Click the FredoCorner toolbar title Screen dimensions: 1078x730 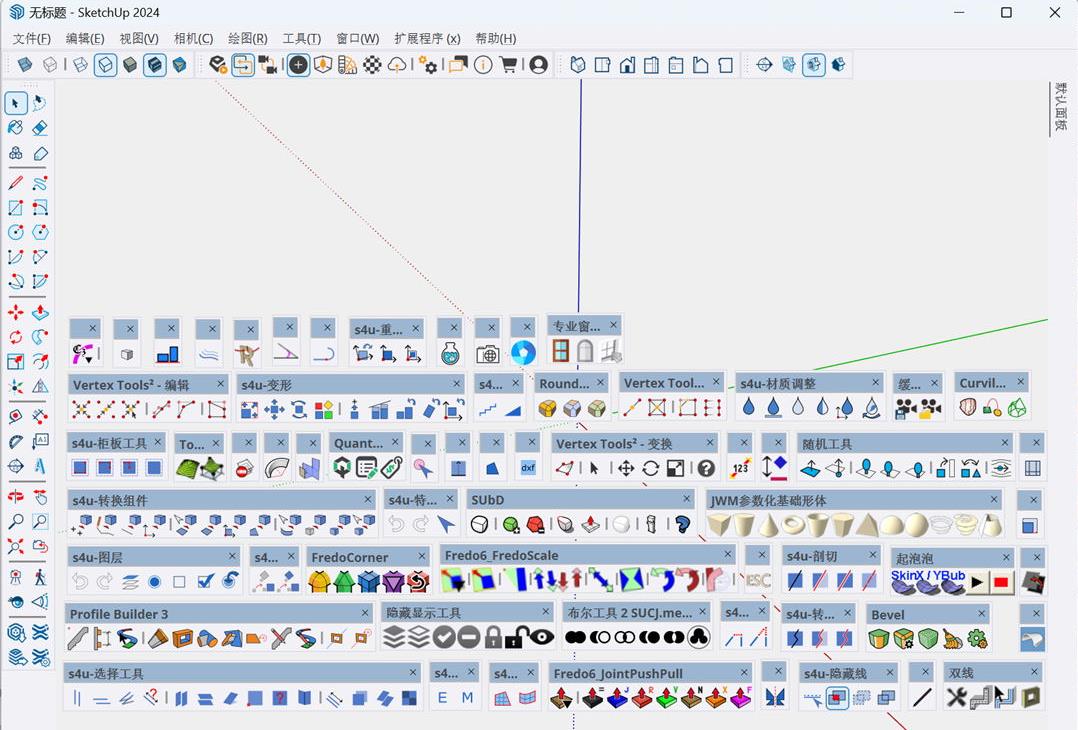[x=349, y=557]
